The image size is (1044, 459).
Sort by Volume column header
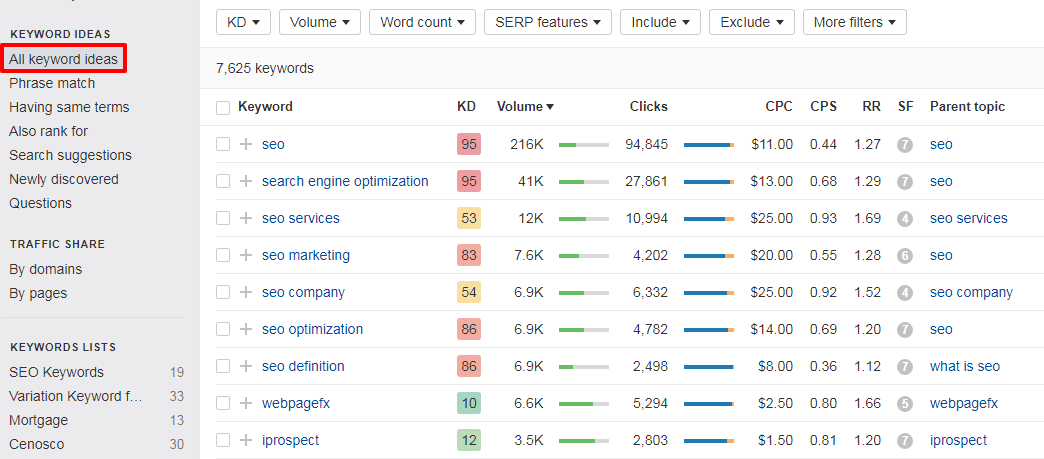click(x=525, y=107)
